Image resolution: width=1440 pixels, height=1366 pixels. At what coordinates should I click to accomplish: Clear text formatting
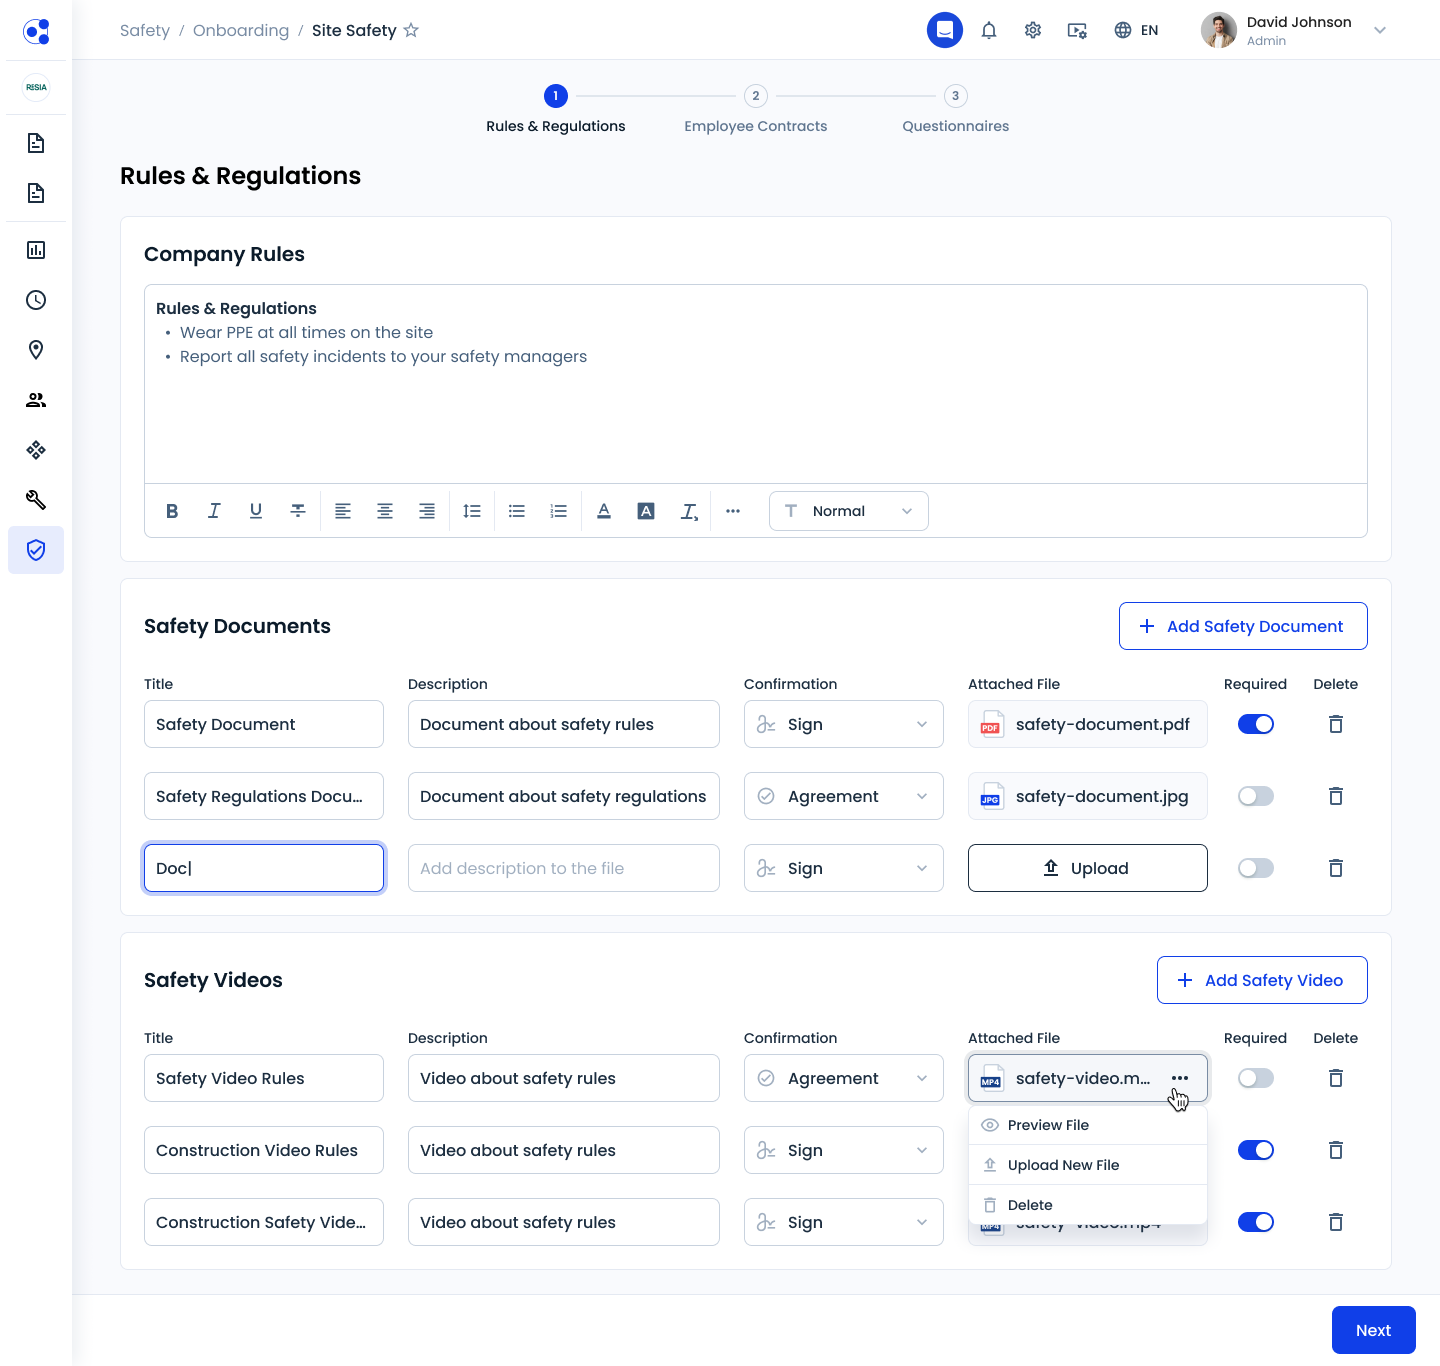coord(689,511)
